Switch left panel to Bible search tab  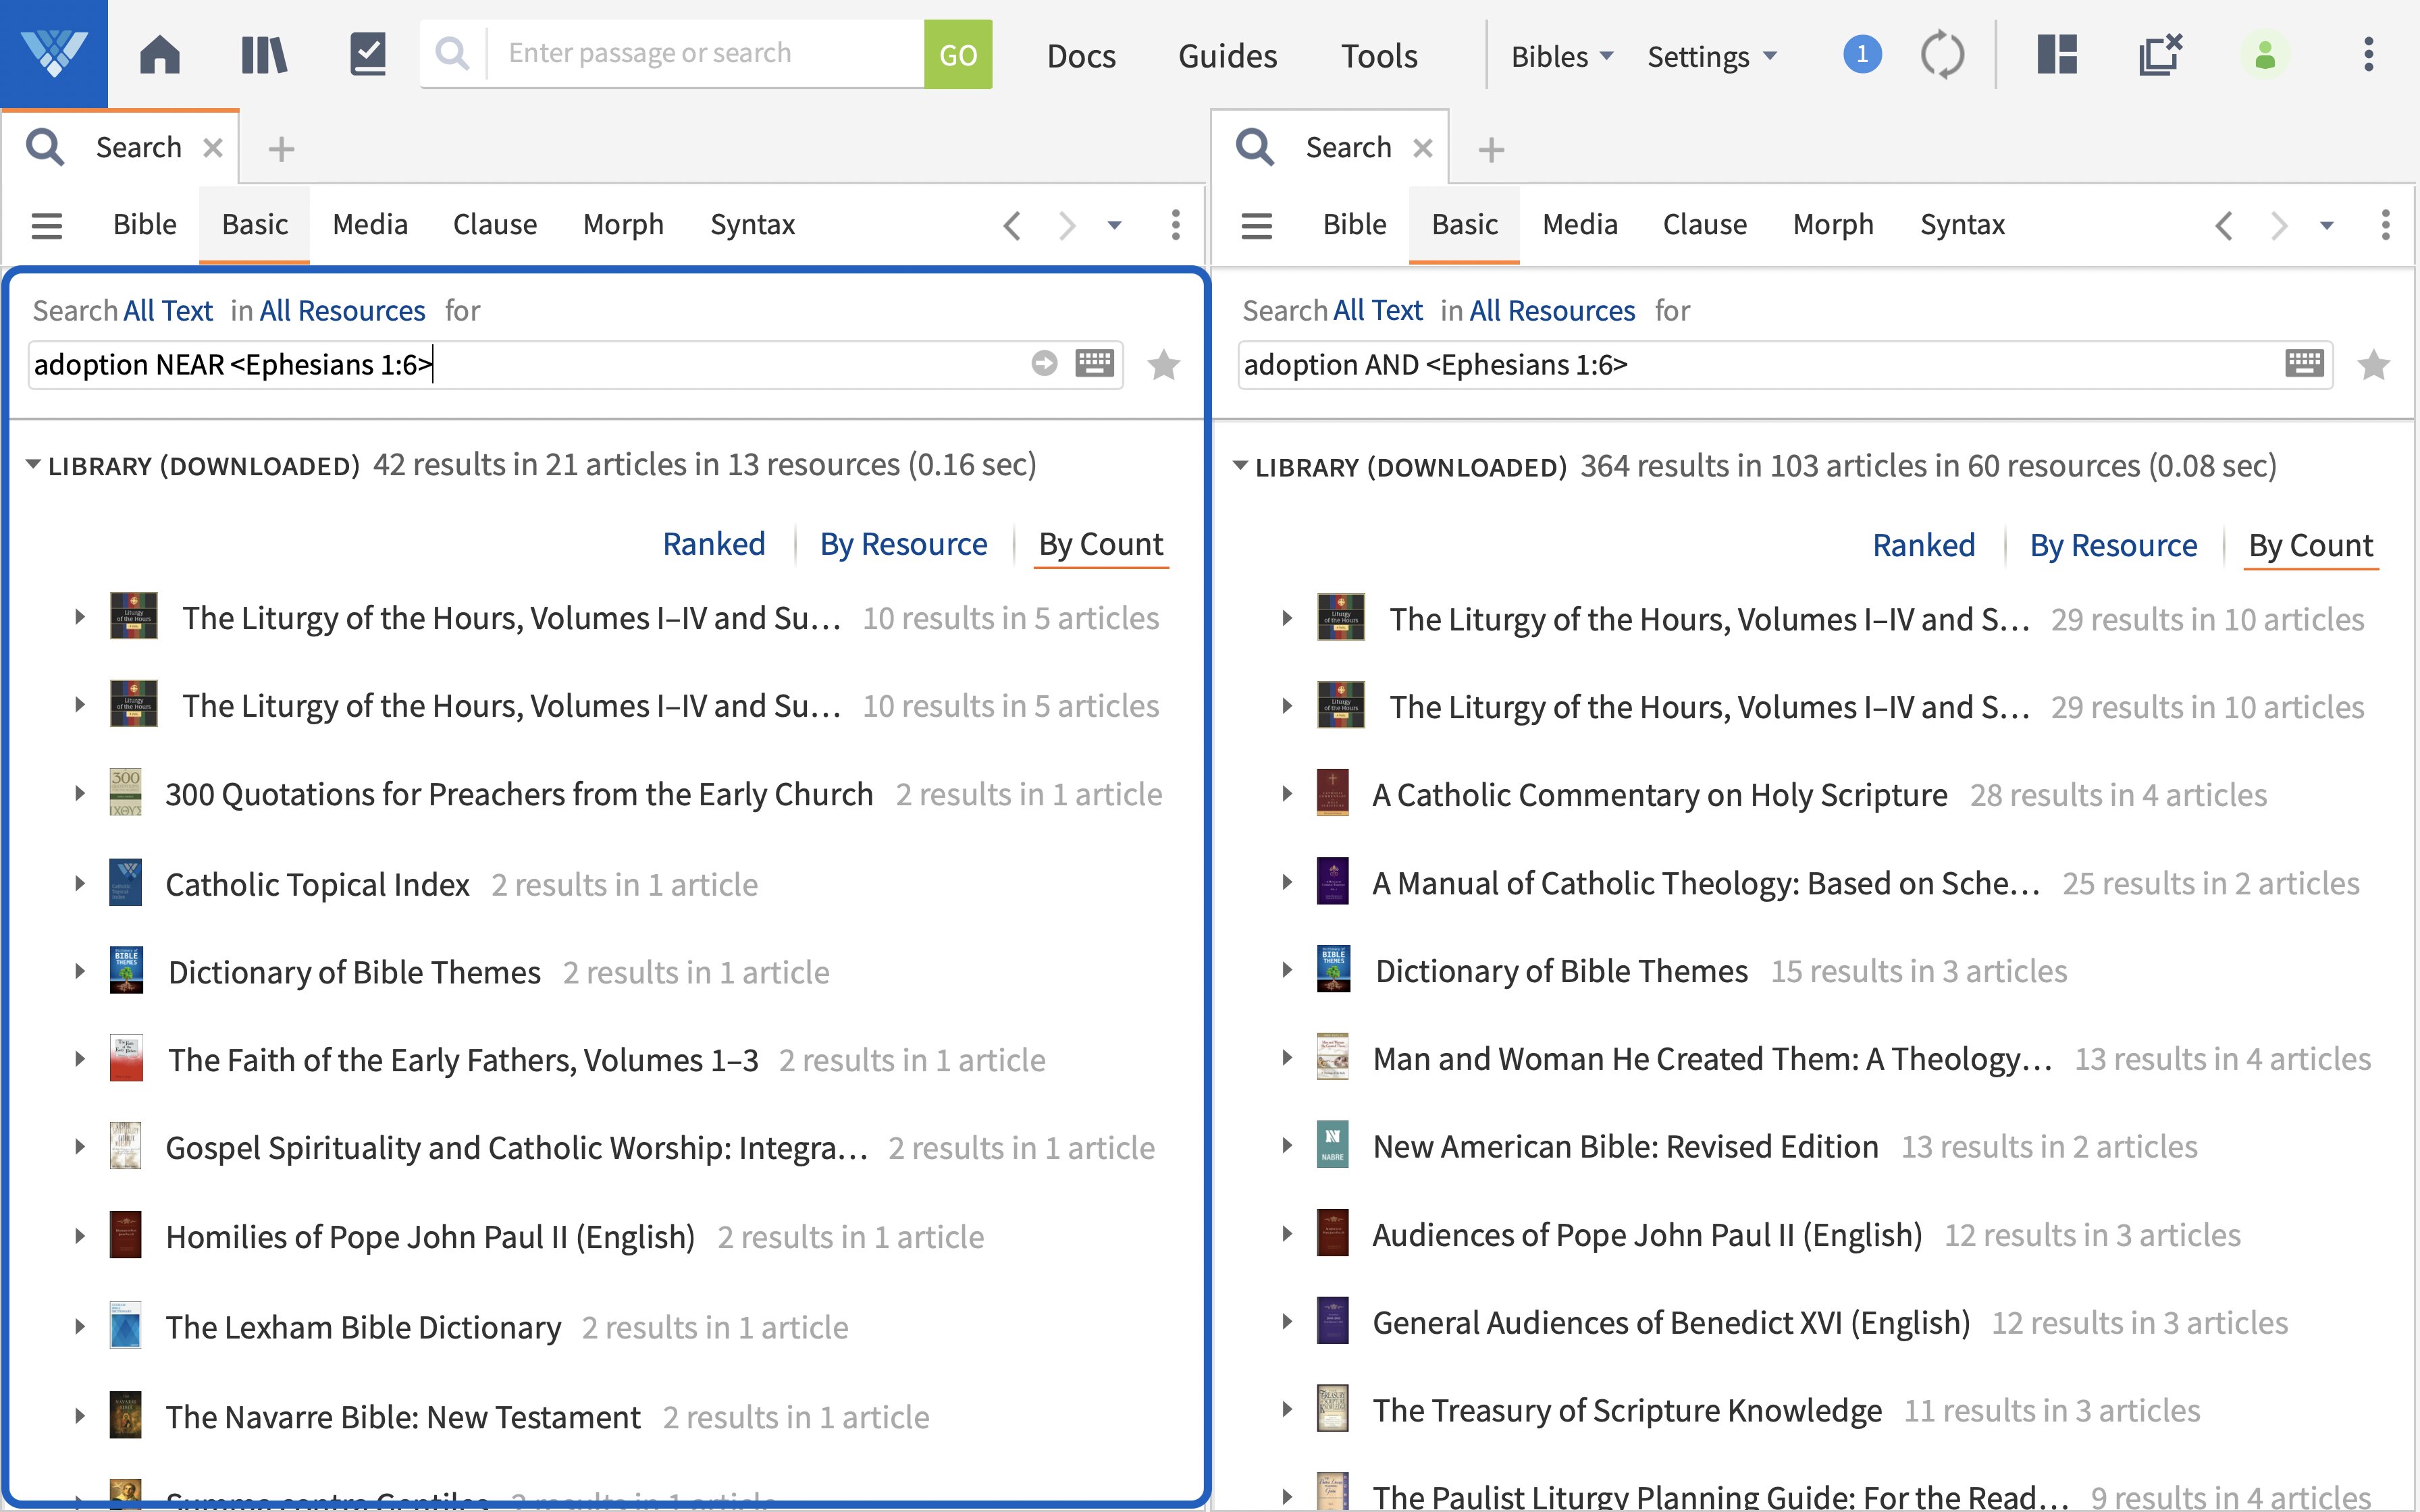(x=145, y=224)
